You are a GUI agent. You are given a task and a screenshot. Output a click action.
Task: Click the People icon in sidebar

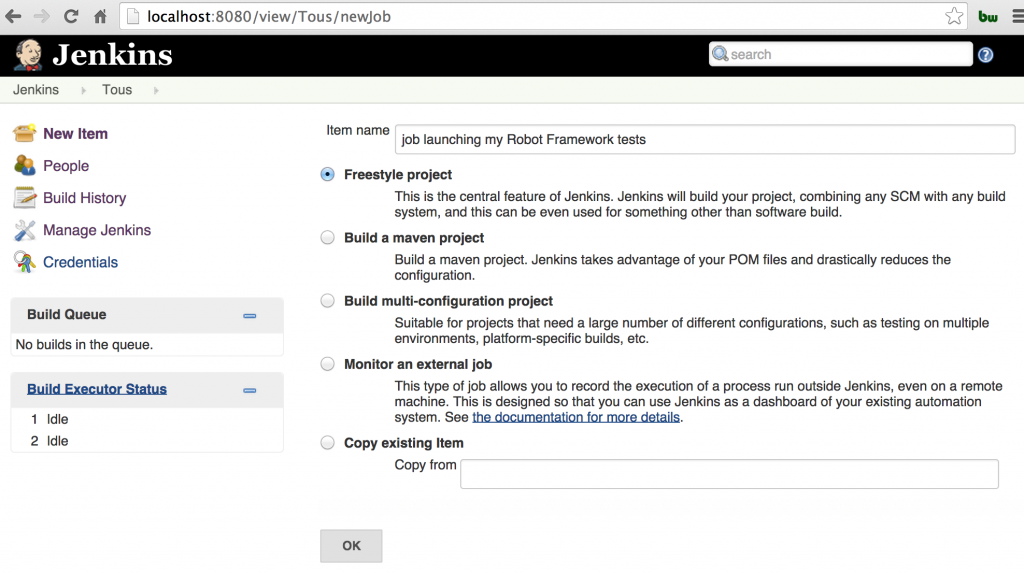[x=25, y=165]
